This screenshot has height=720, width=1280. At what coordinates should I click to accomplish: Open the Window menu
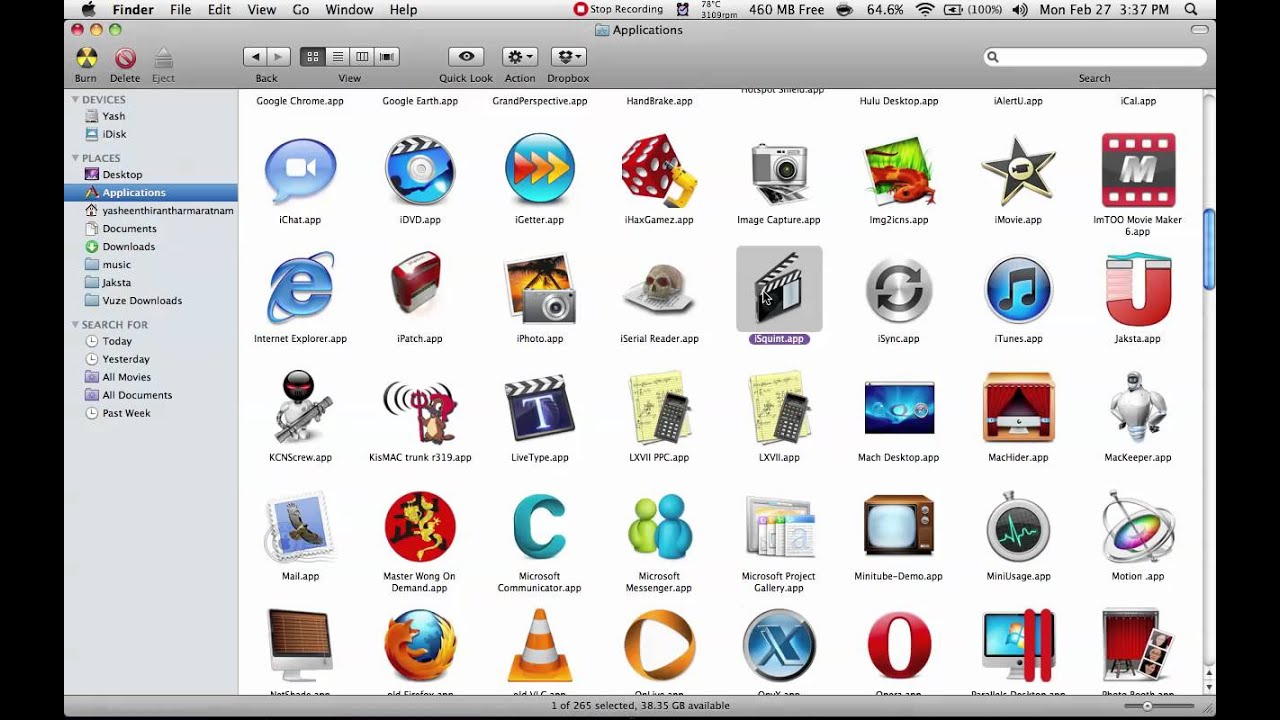pyautogui.click(x=349, y=10)
